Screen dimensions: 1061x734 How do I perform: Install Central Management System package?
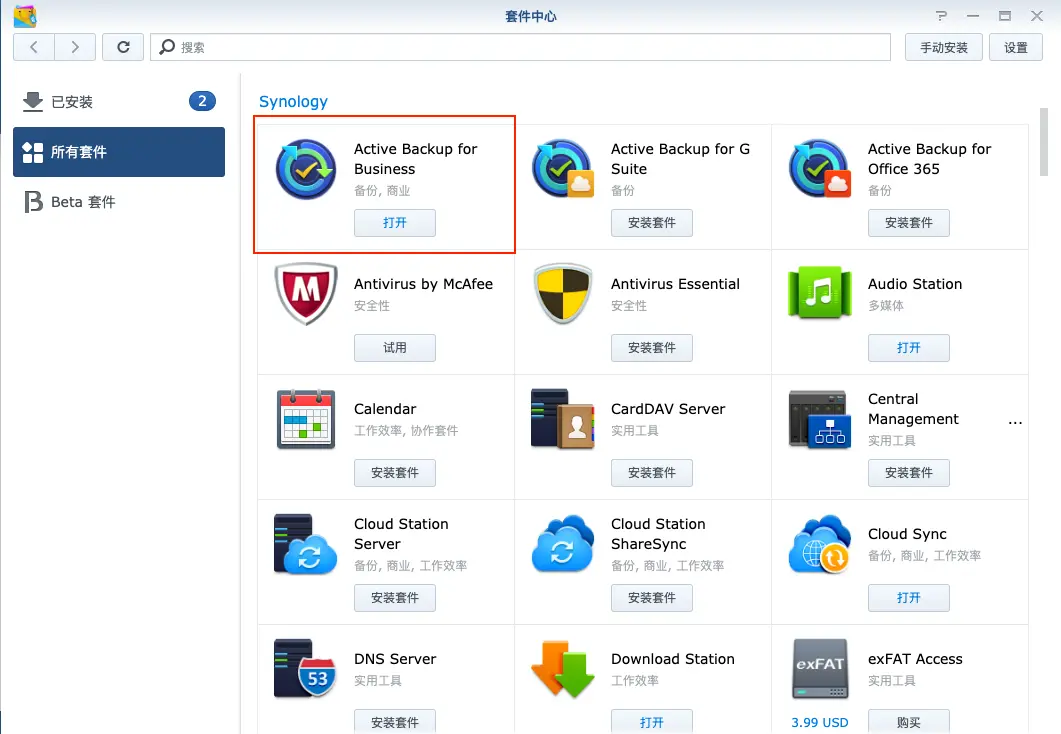[x=909, y=473]
